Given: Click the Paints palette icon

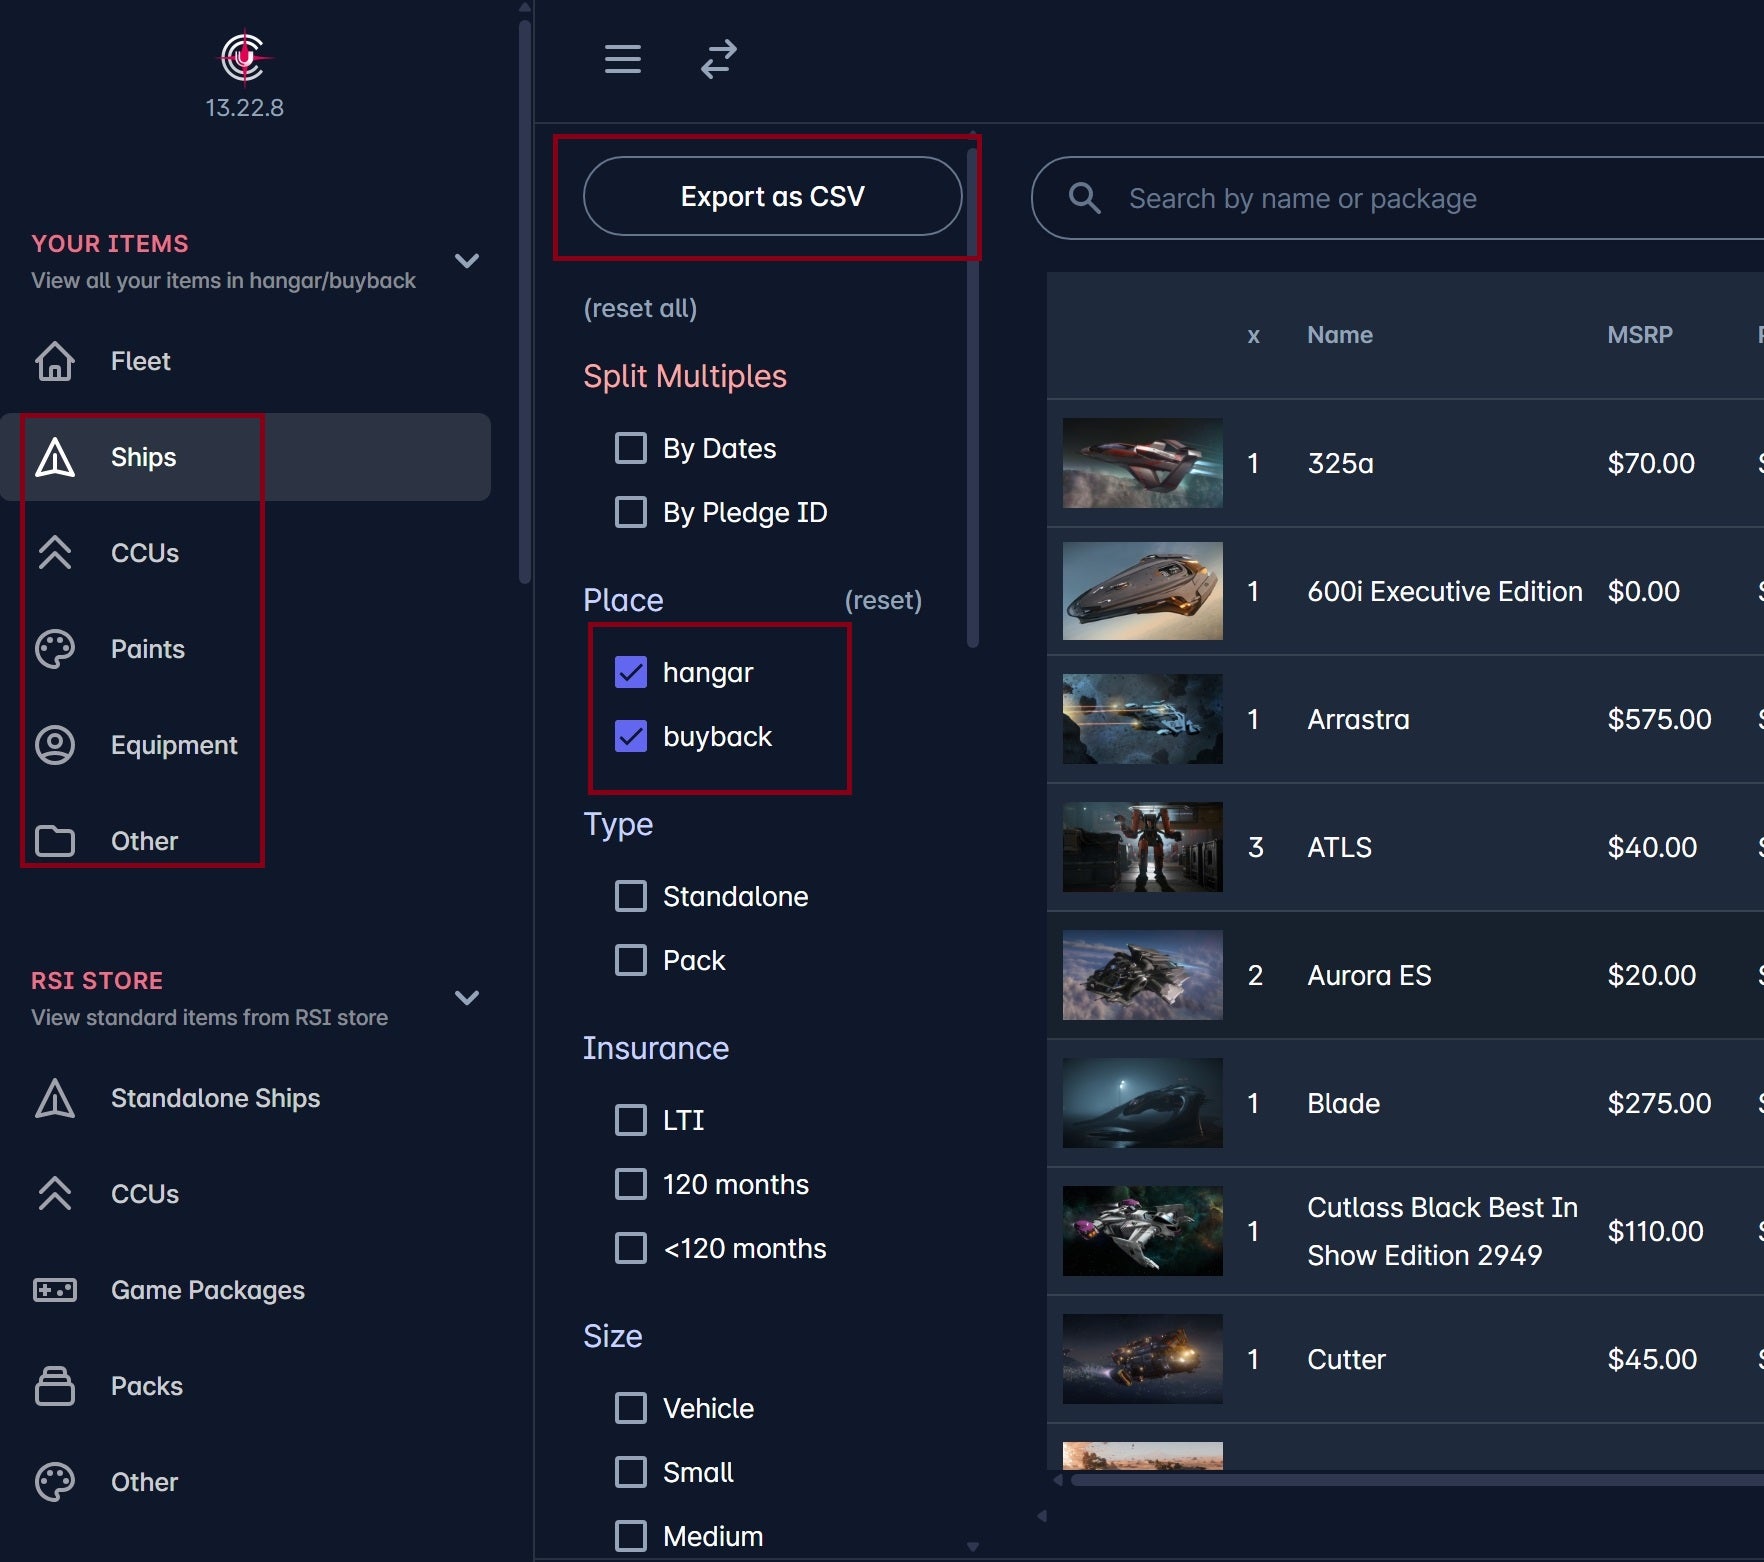Looking at the screenshot, I should 55,649.
